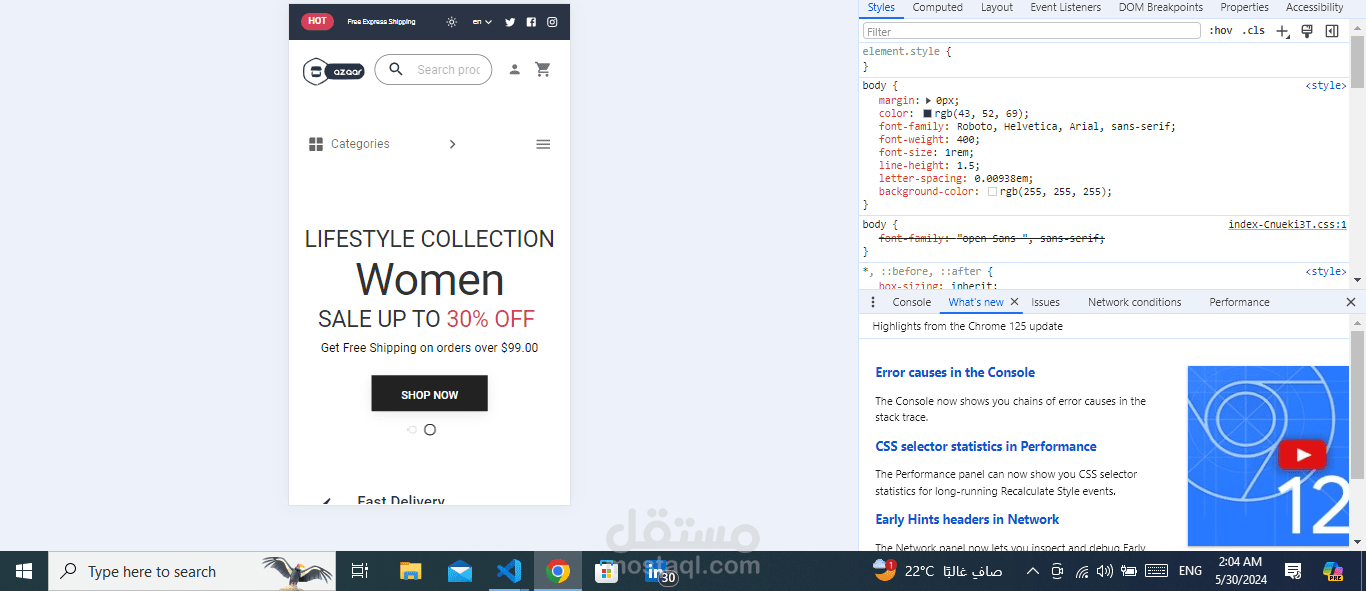Open the Twitter social link icon
This screenshot has height=591, width=1366.
point(510,21)
